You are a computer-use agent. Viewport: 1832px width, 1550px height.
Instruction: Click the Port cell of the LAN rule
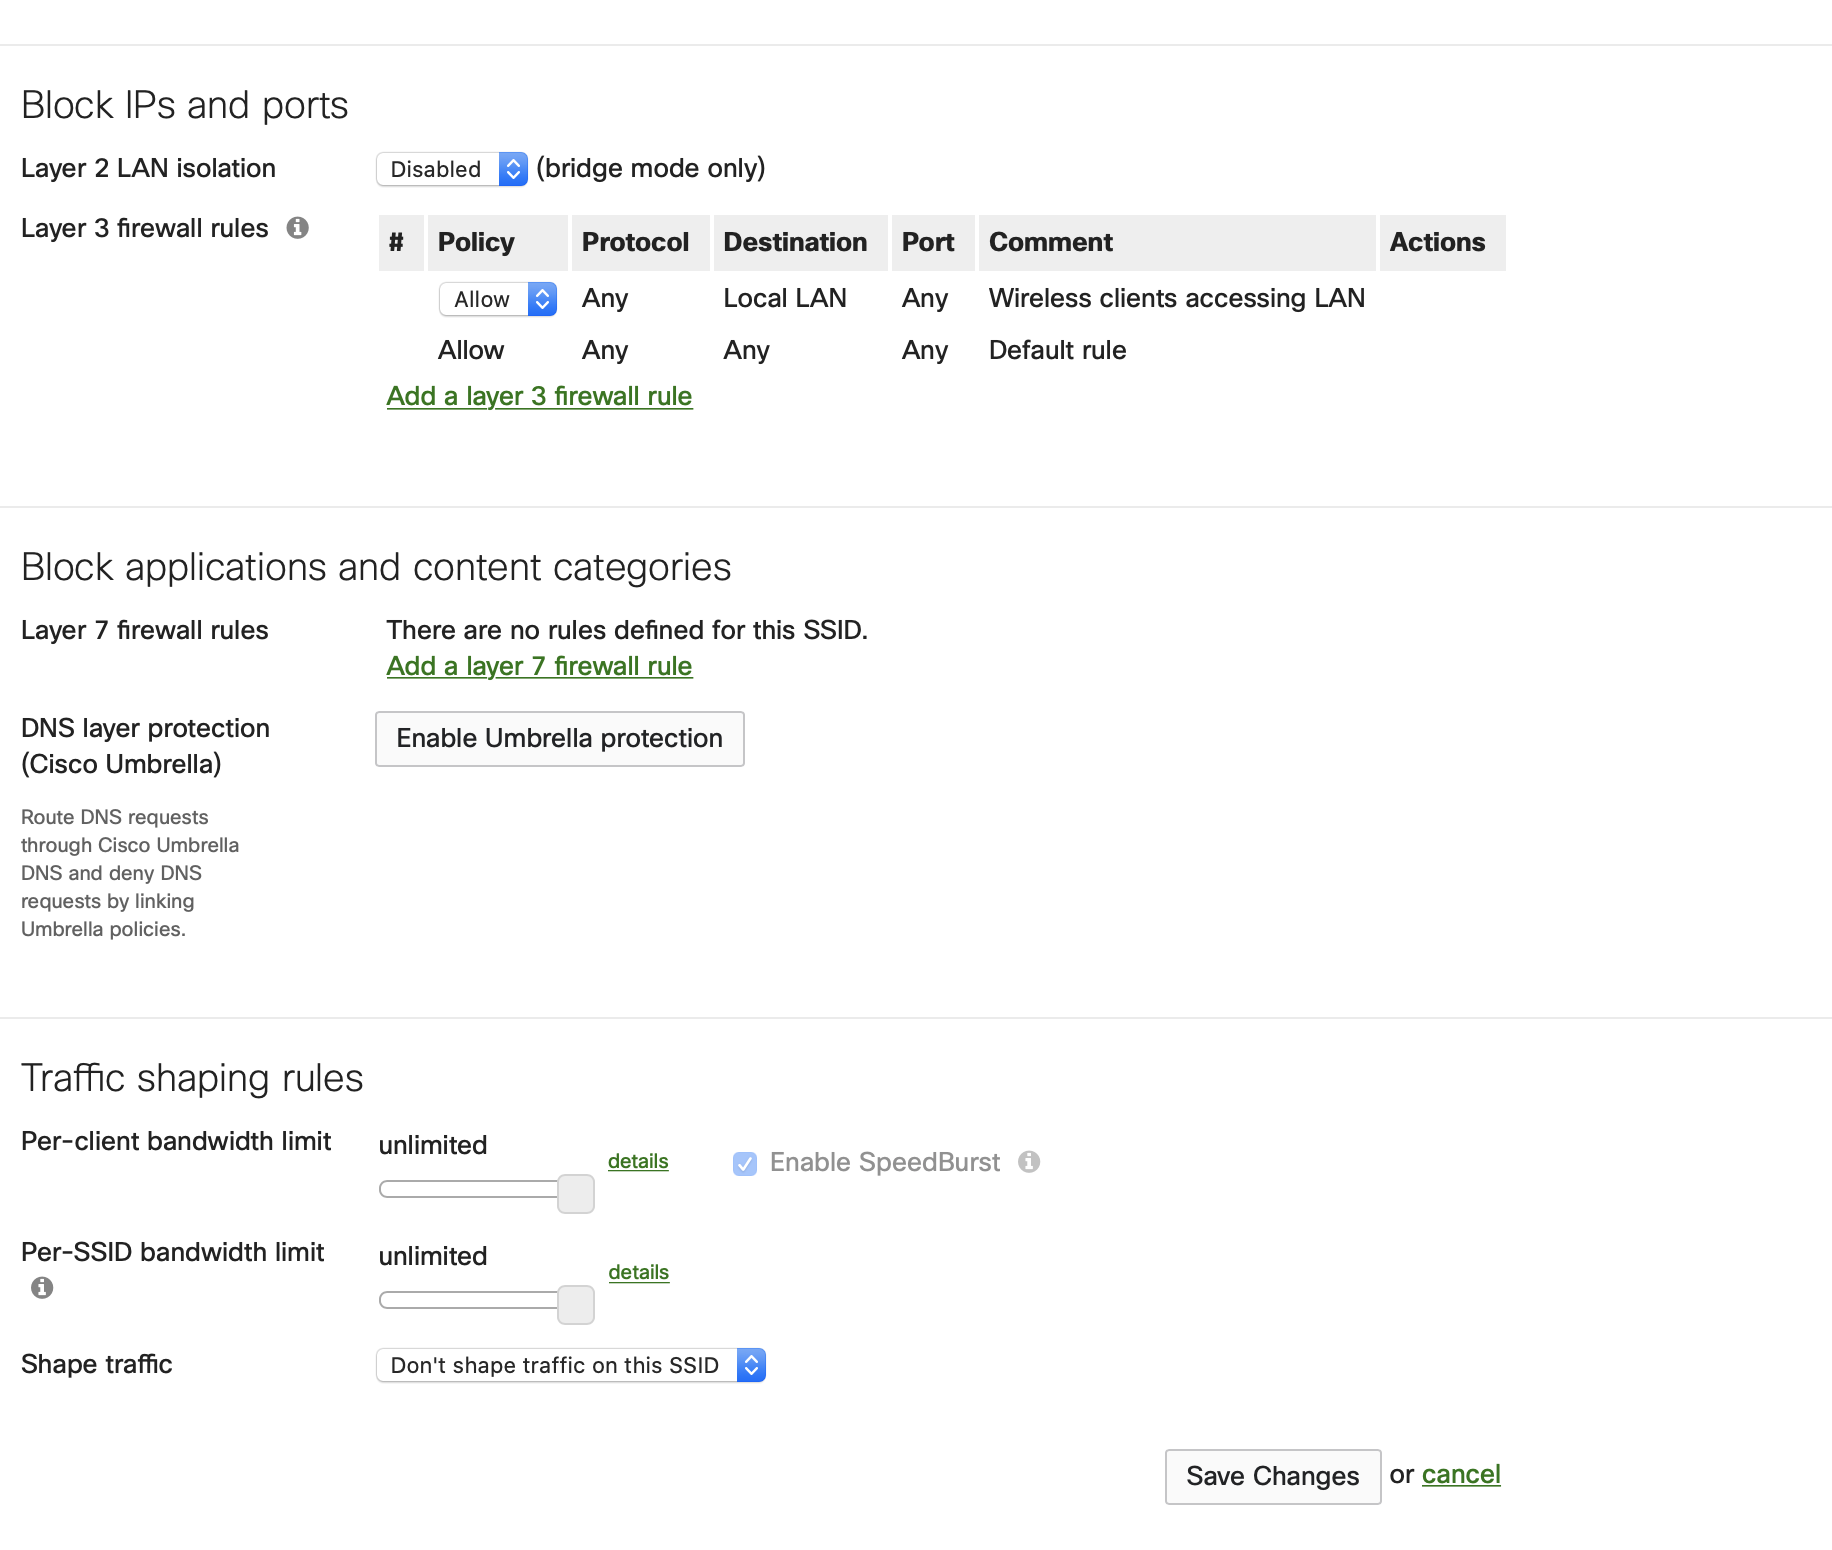924,298
